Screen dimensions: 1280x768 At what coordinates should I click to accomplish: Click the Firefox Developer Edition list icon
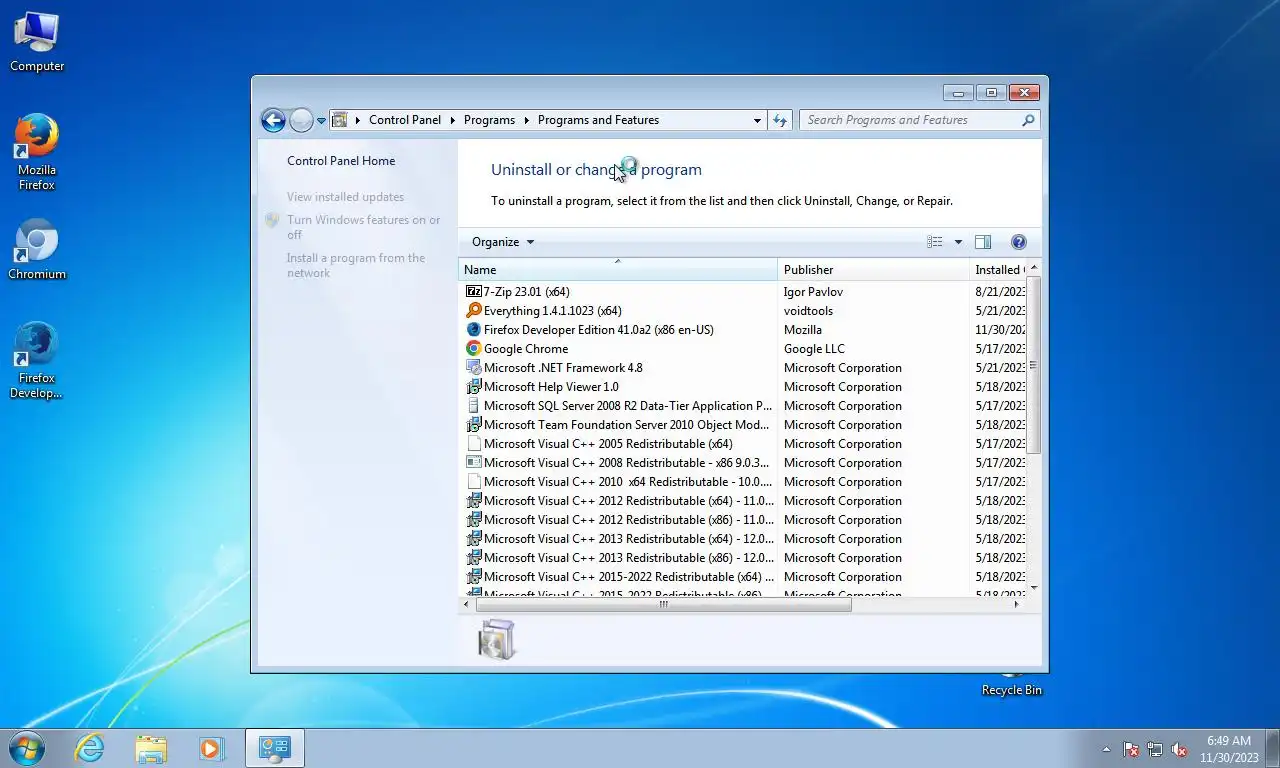click(474, 330)
